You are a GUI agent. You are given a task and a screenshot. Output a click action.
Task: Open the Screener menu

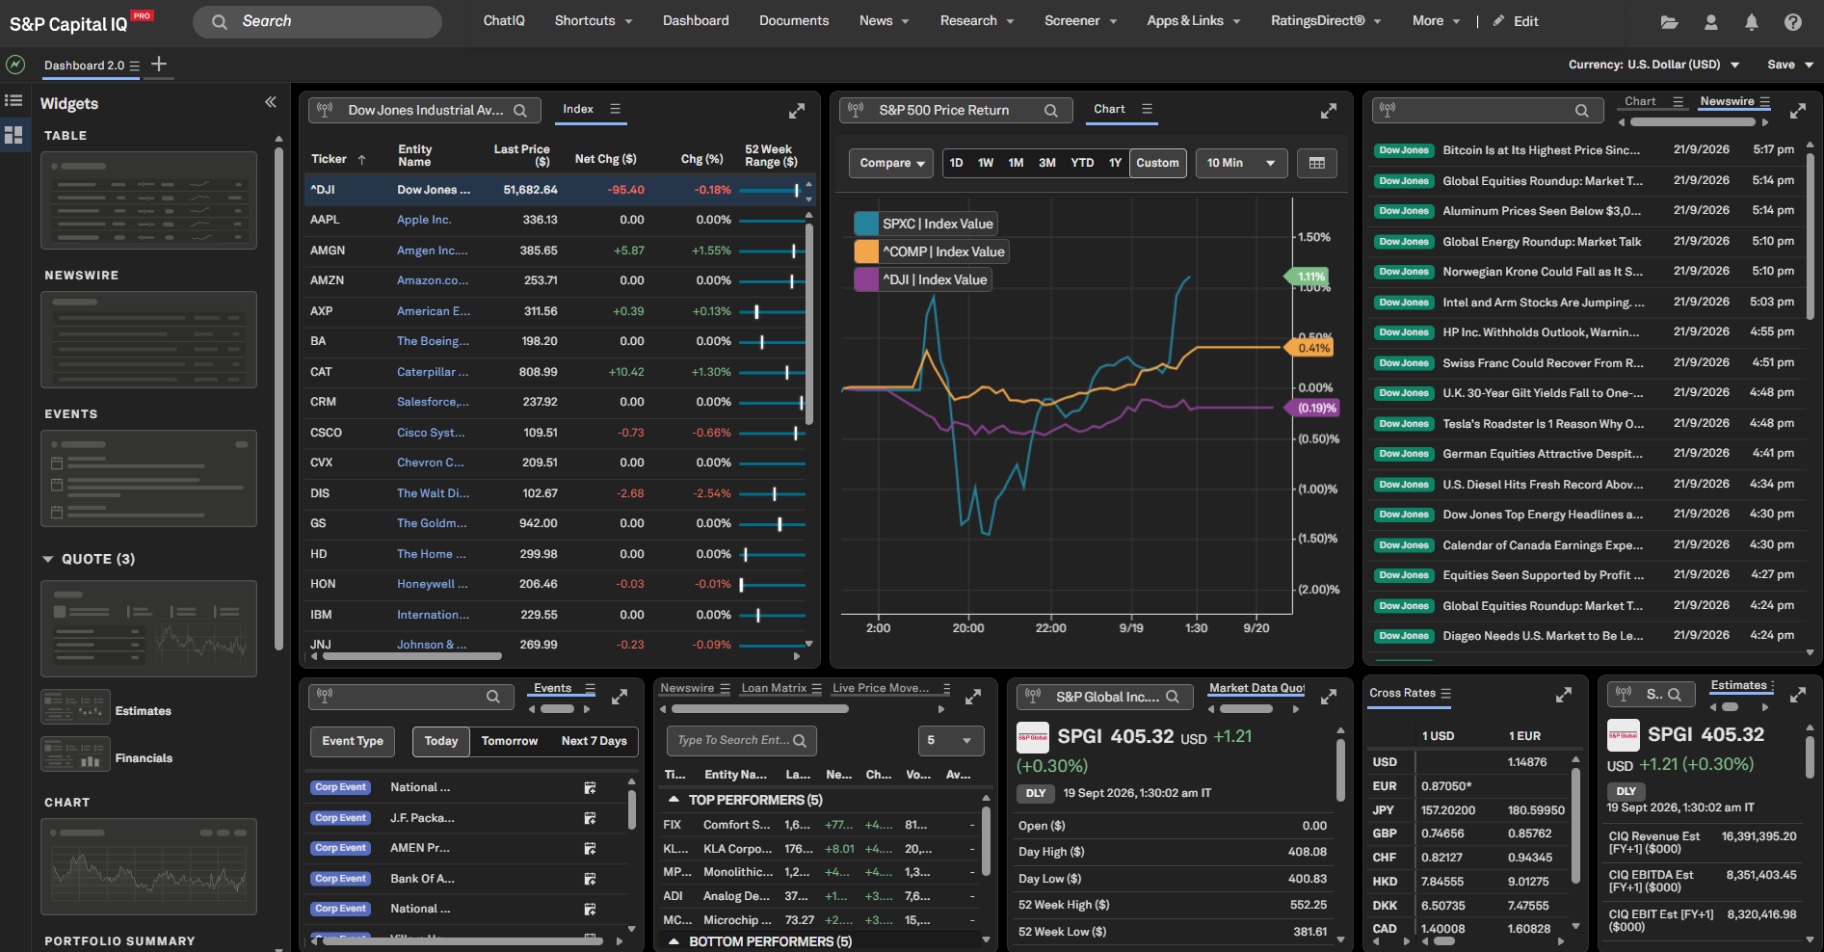pos(1080,21)
